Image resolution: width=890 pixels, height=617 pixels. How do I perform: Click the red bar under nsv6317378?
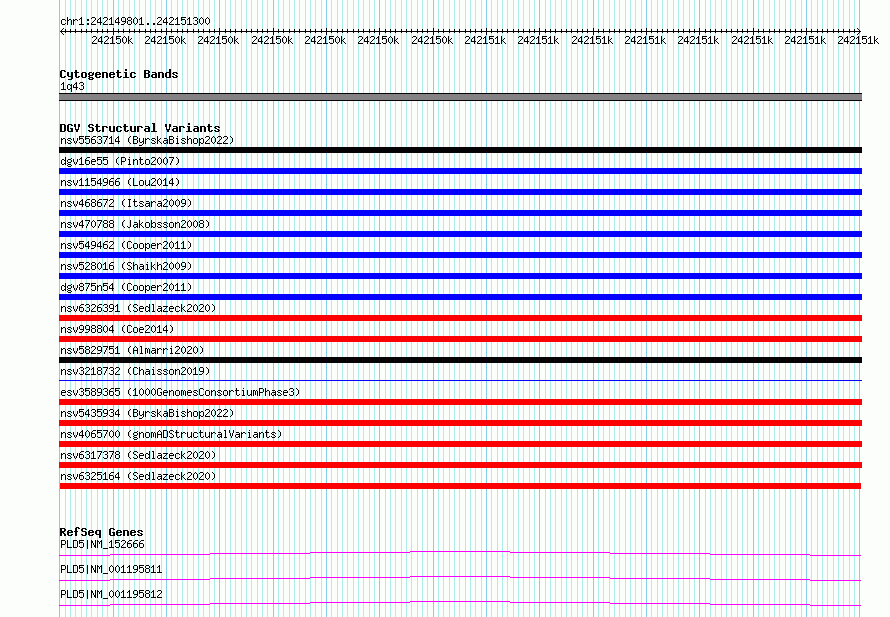(460, 465)
